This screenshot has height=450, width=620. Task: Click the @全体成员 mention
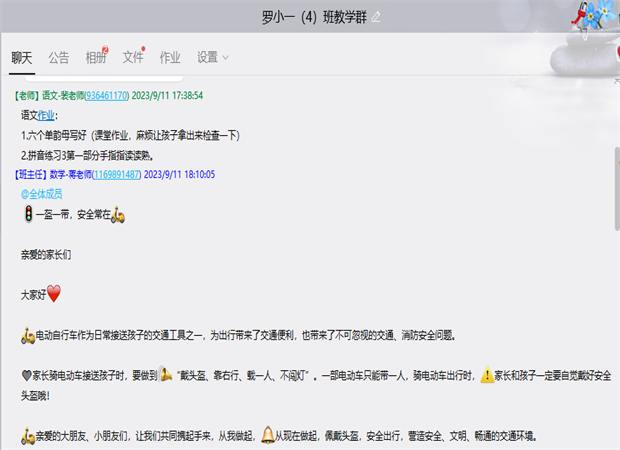41,194
